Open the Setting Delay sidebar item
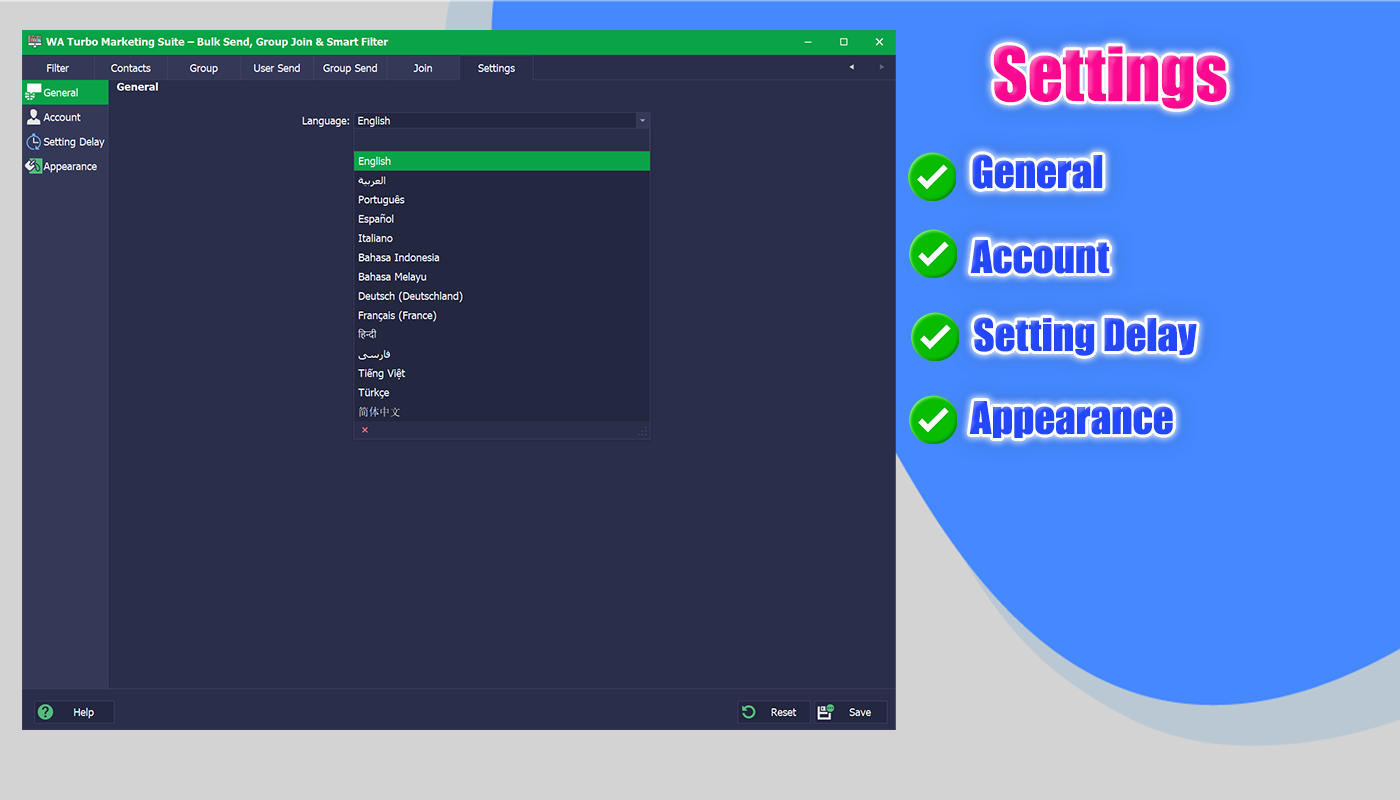Image resolution: width=1400 pixels, height=800 pixels. coord(65,142)
